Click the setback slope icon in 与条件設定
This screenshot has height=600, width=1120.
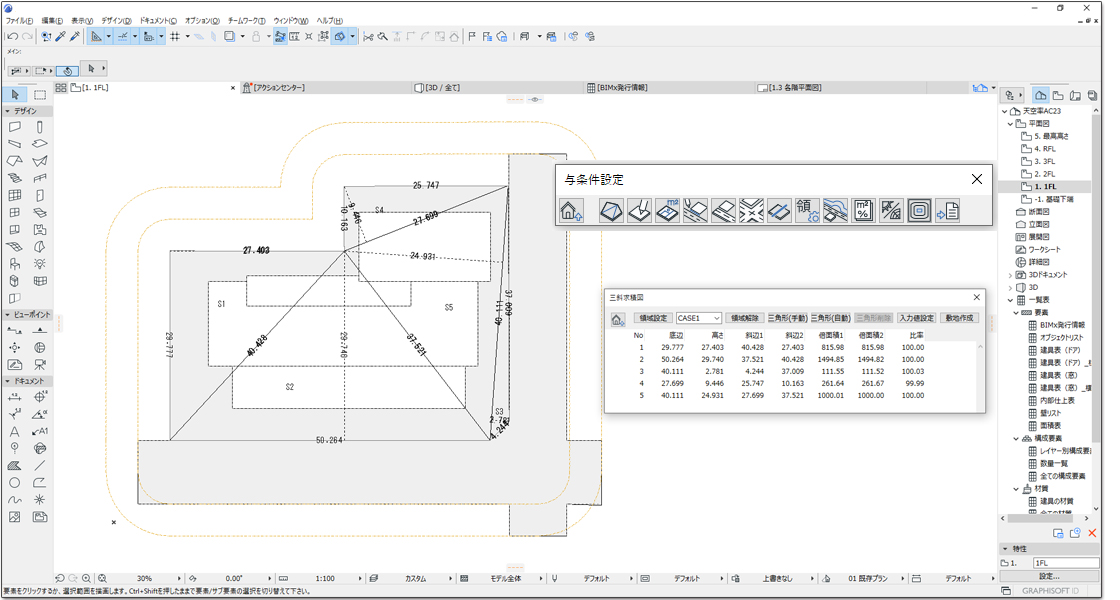pos(891,211)
